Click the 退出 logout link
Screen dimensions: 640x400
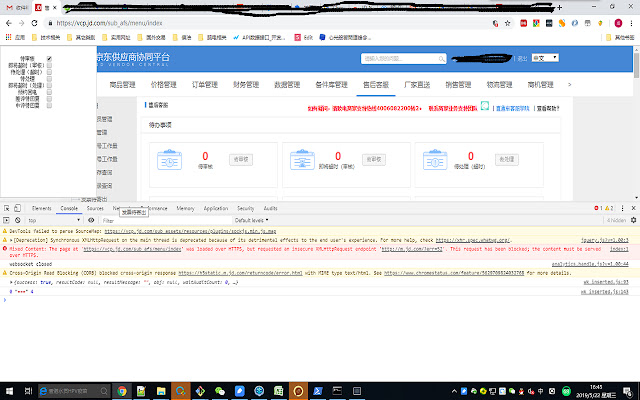(x=522, y=59)
